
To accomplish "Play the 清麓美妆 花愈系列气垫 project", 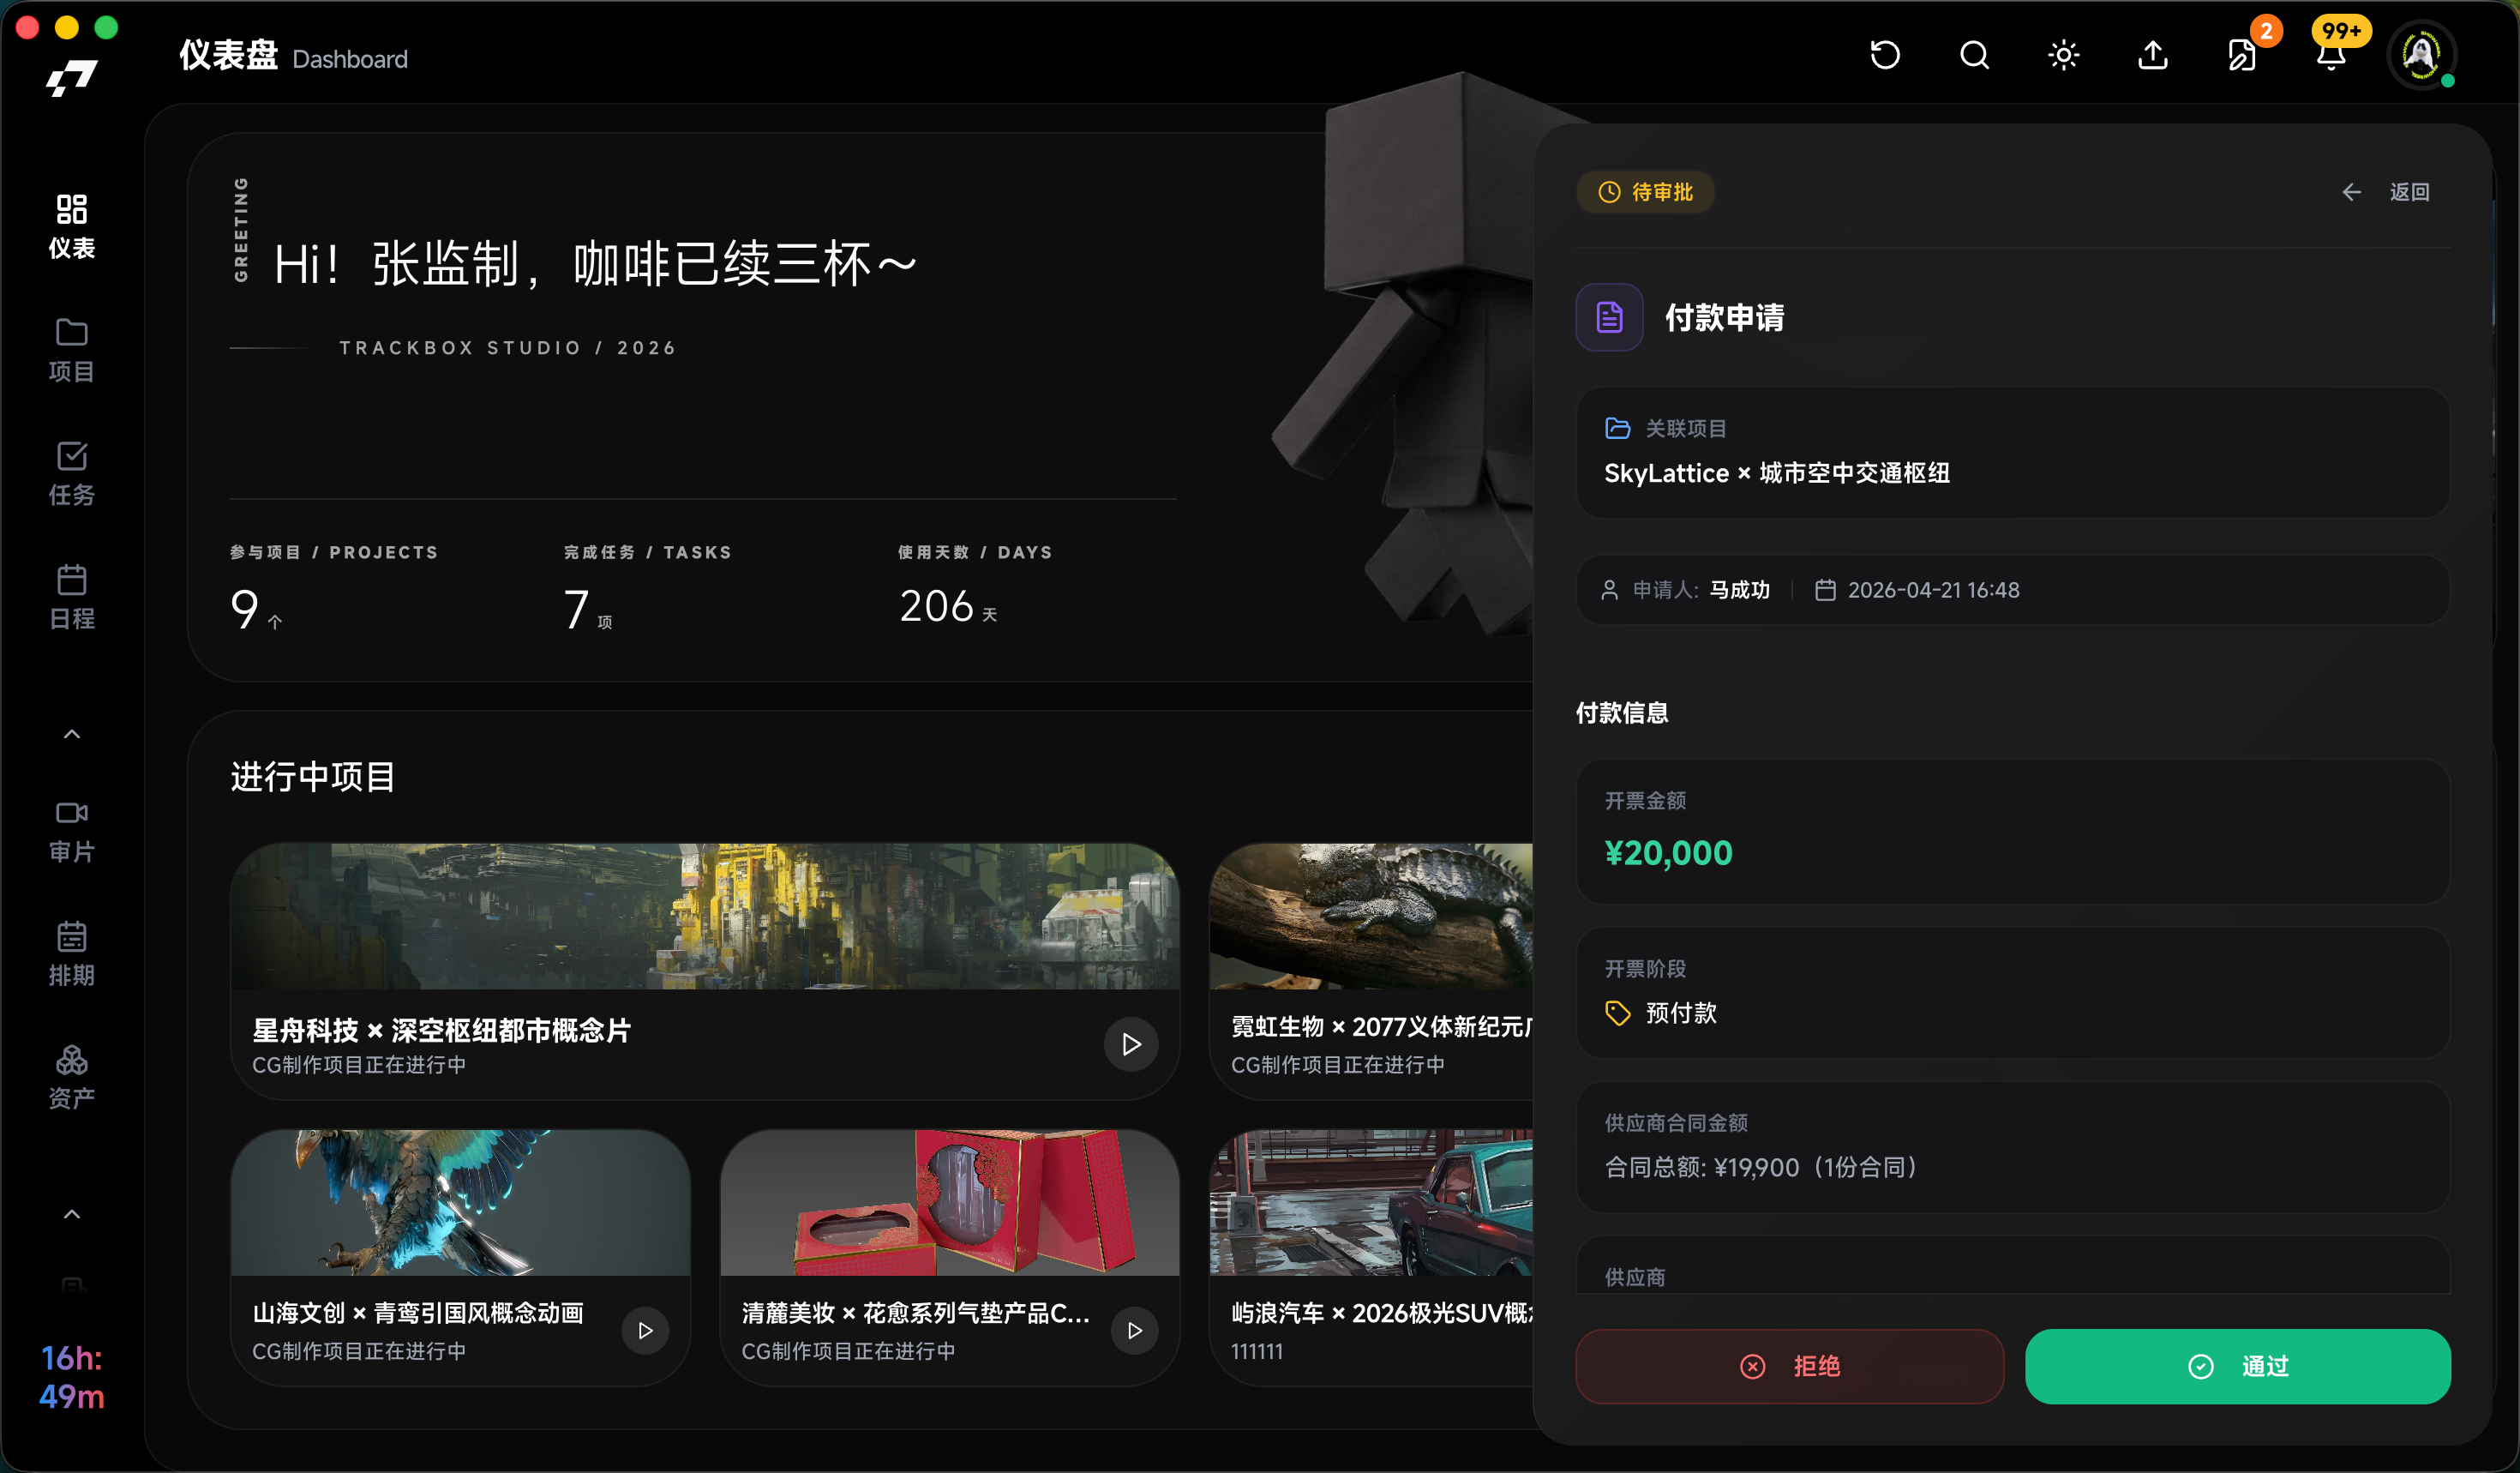I will tap(1134, 1330).
